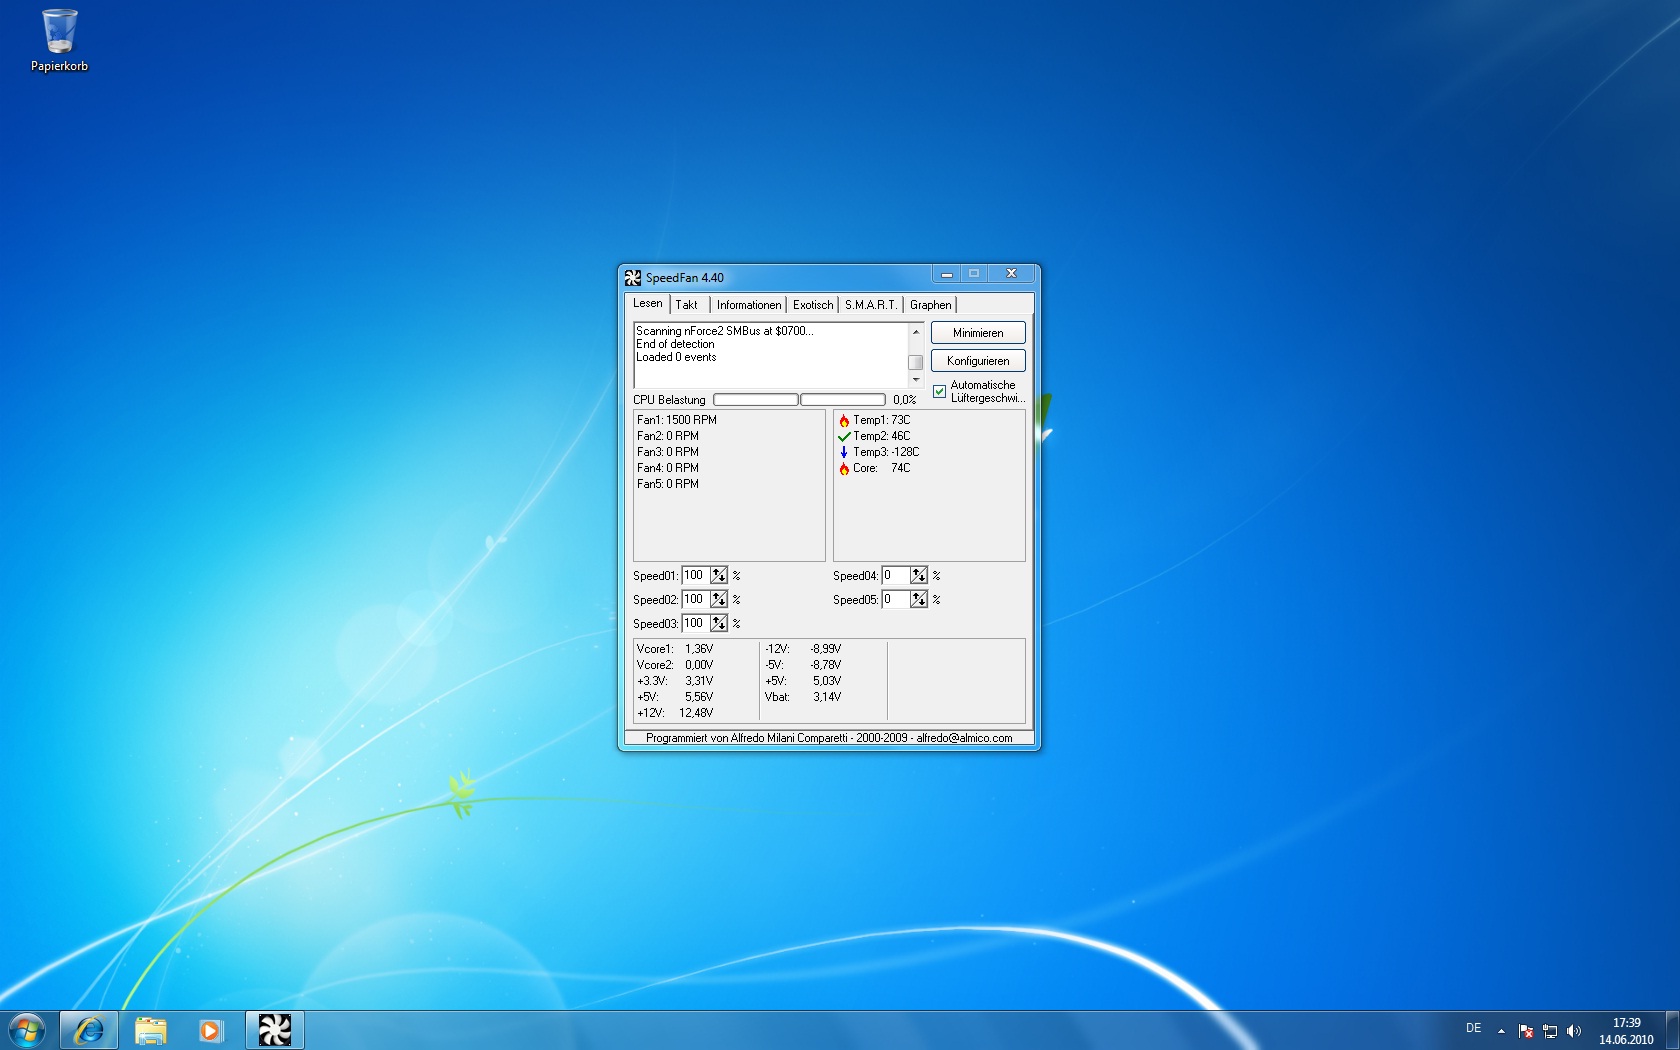Click the Speed02 value field

click(x=696, y=599)
